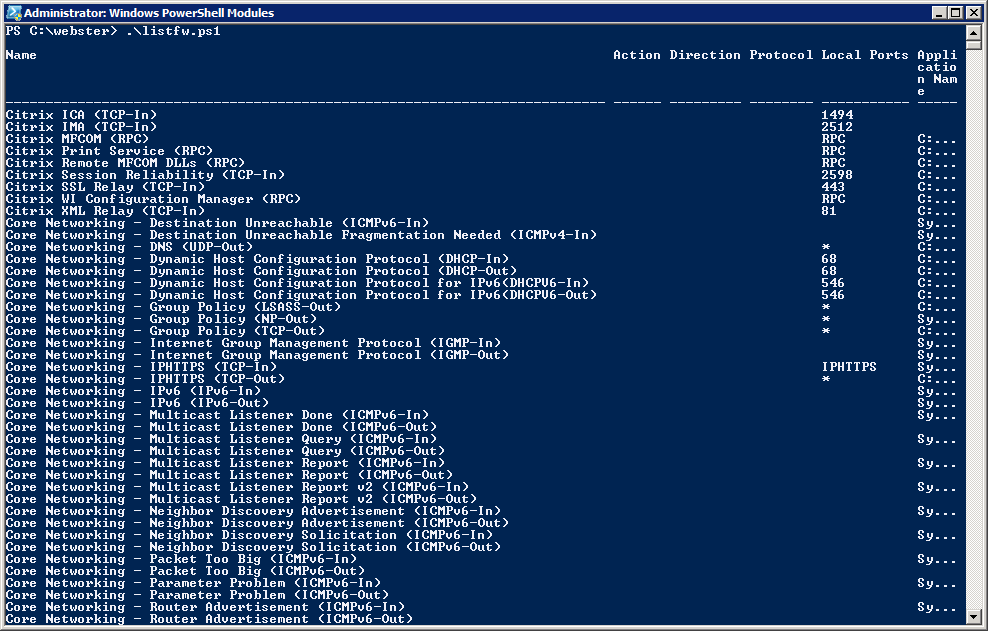The width and height of the screenshot is (988, 631).
Task: Close the PowerShell Modules window
Action: [x=973, y=13]
